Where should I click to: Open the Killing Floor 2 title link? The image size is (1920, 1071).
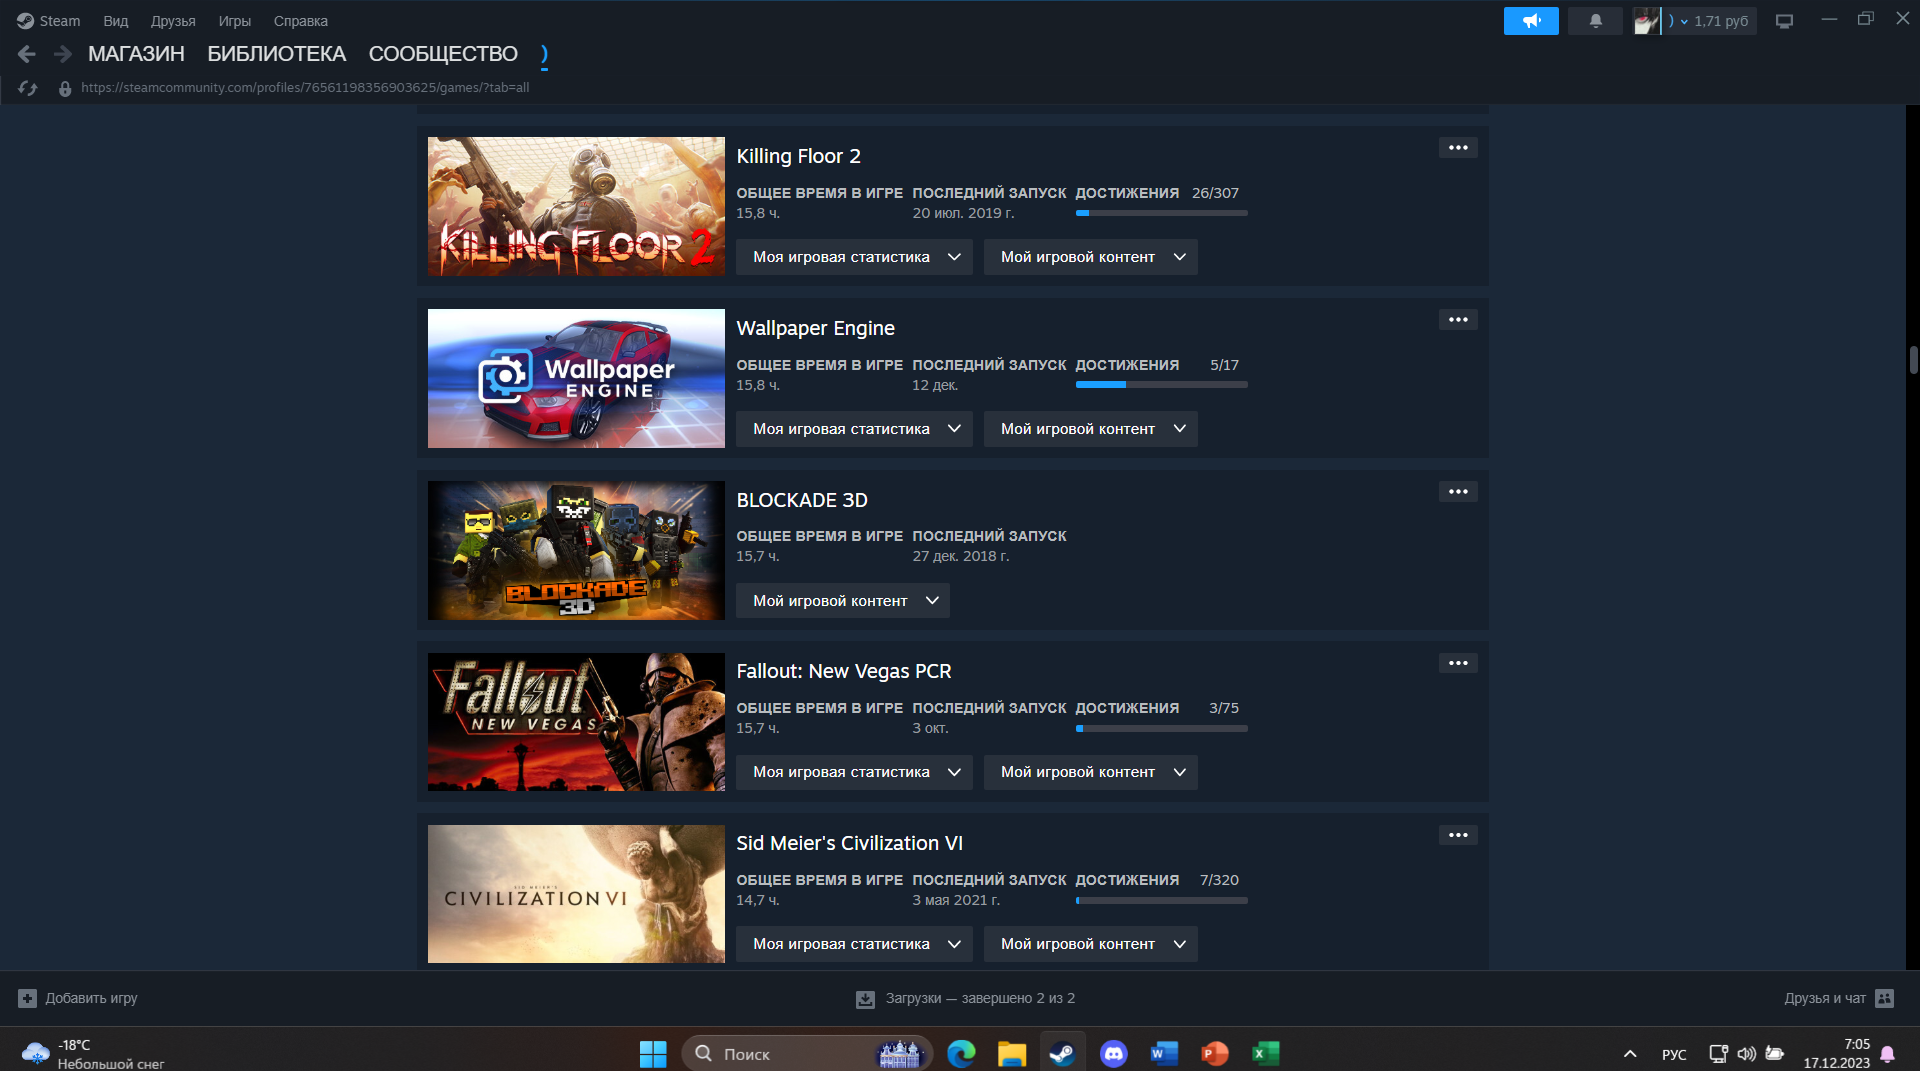(x=798, y=156)
